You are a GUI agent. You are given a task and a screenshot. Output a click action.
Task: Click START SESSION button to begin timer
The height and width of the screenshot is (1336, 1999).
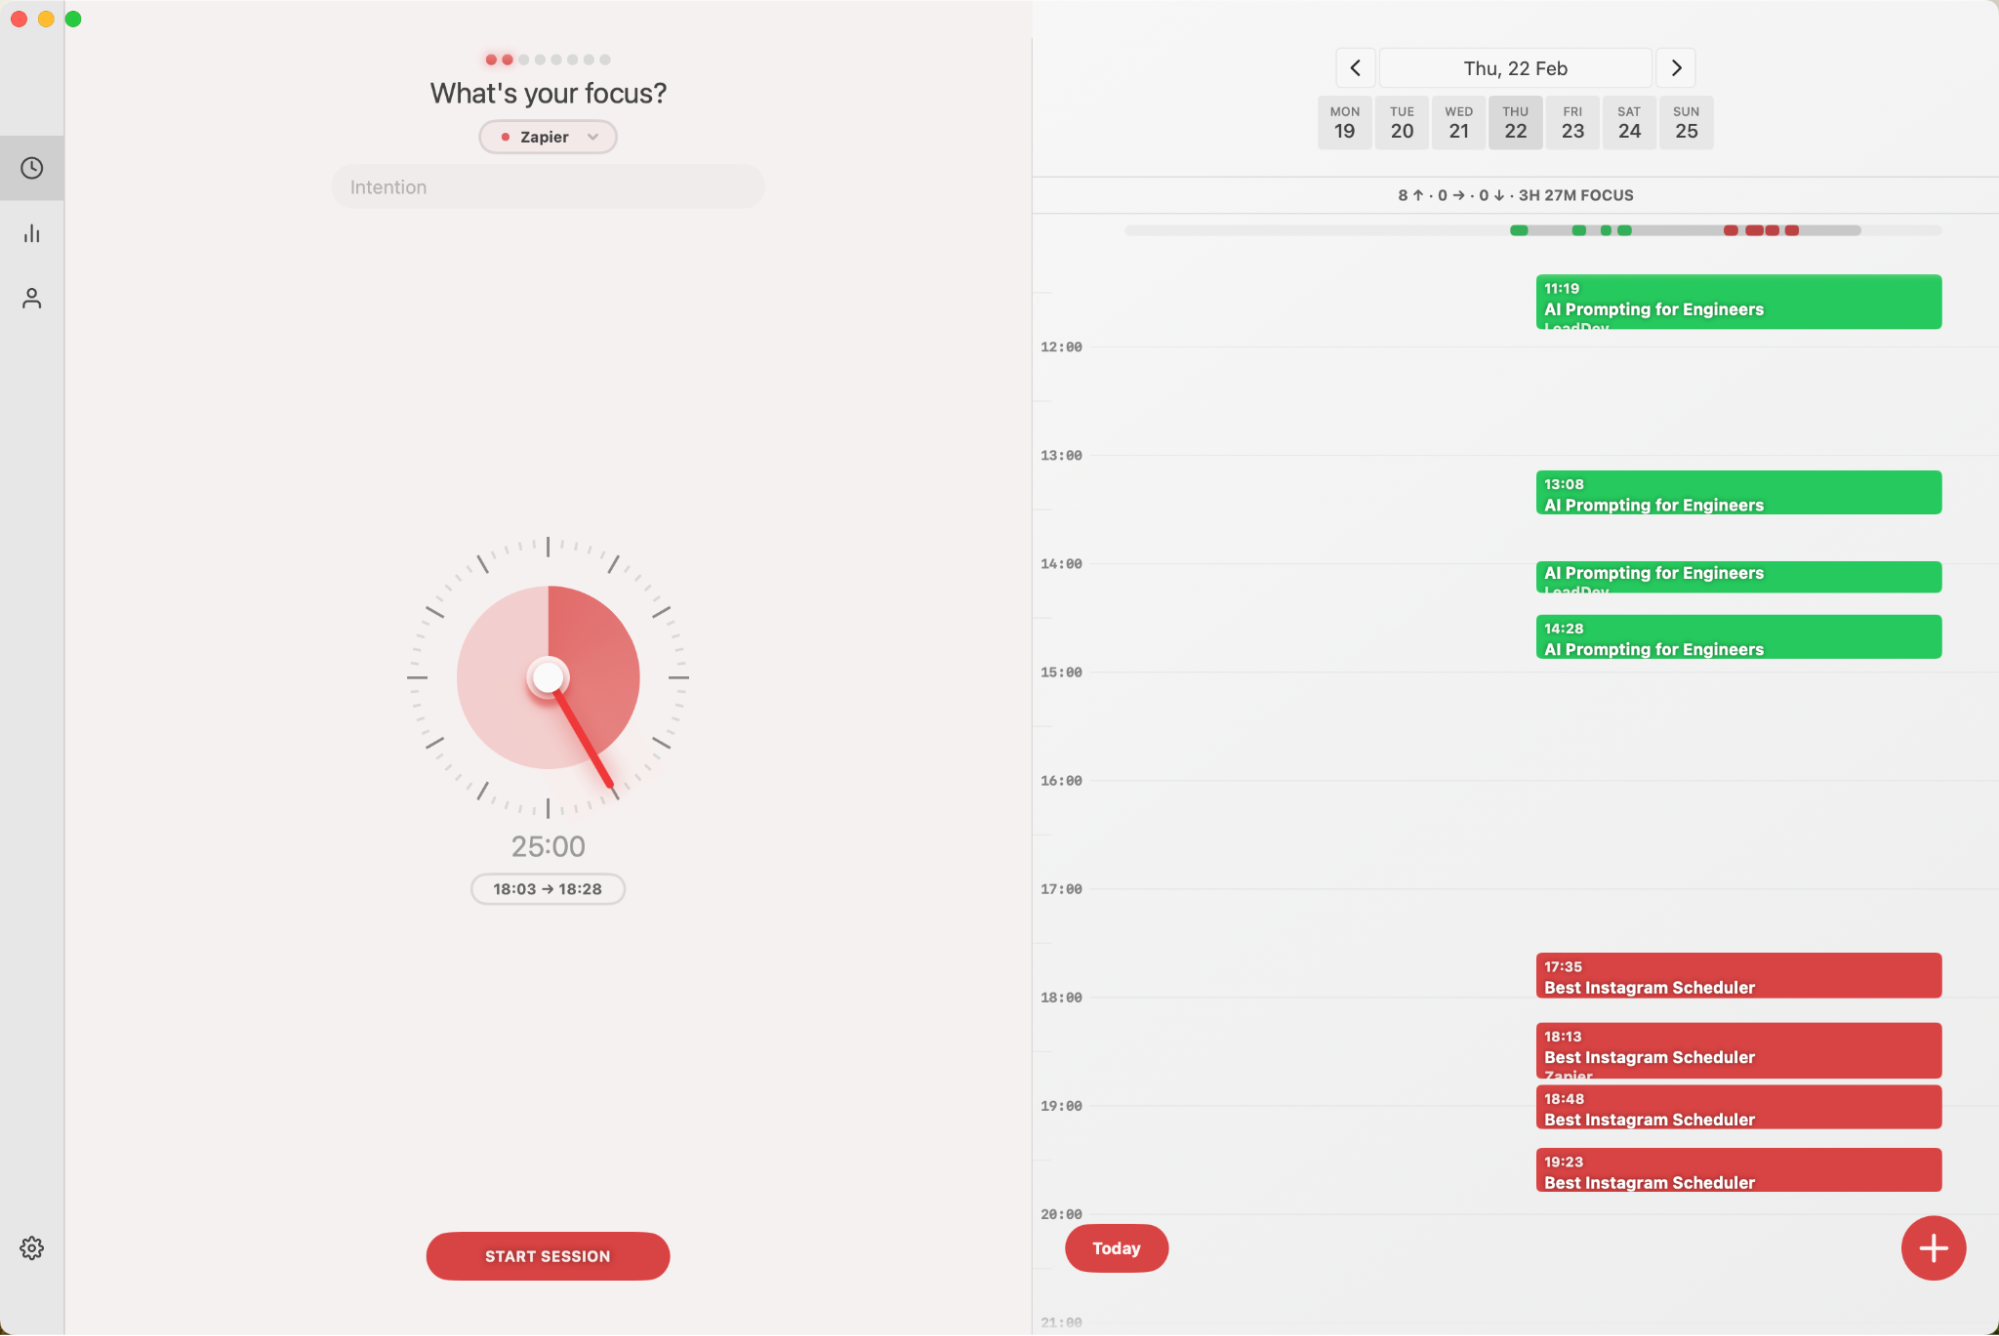[547, 1254]
